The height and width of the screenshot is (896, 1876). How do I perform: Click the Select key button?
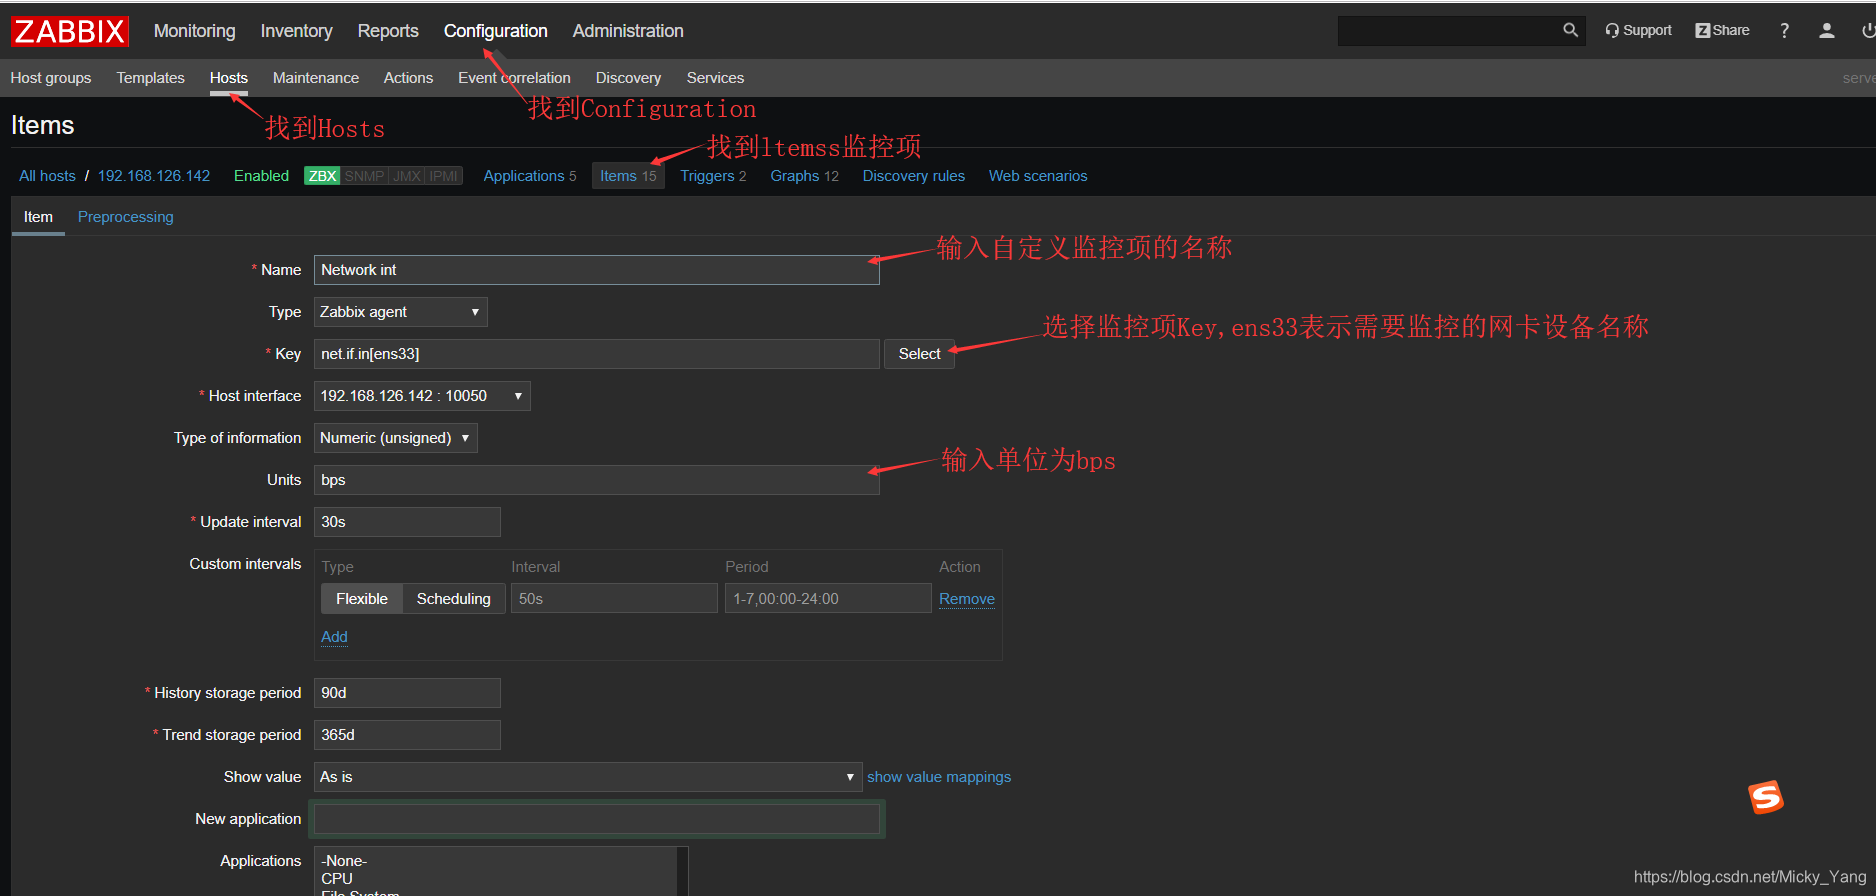point(919,354)
